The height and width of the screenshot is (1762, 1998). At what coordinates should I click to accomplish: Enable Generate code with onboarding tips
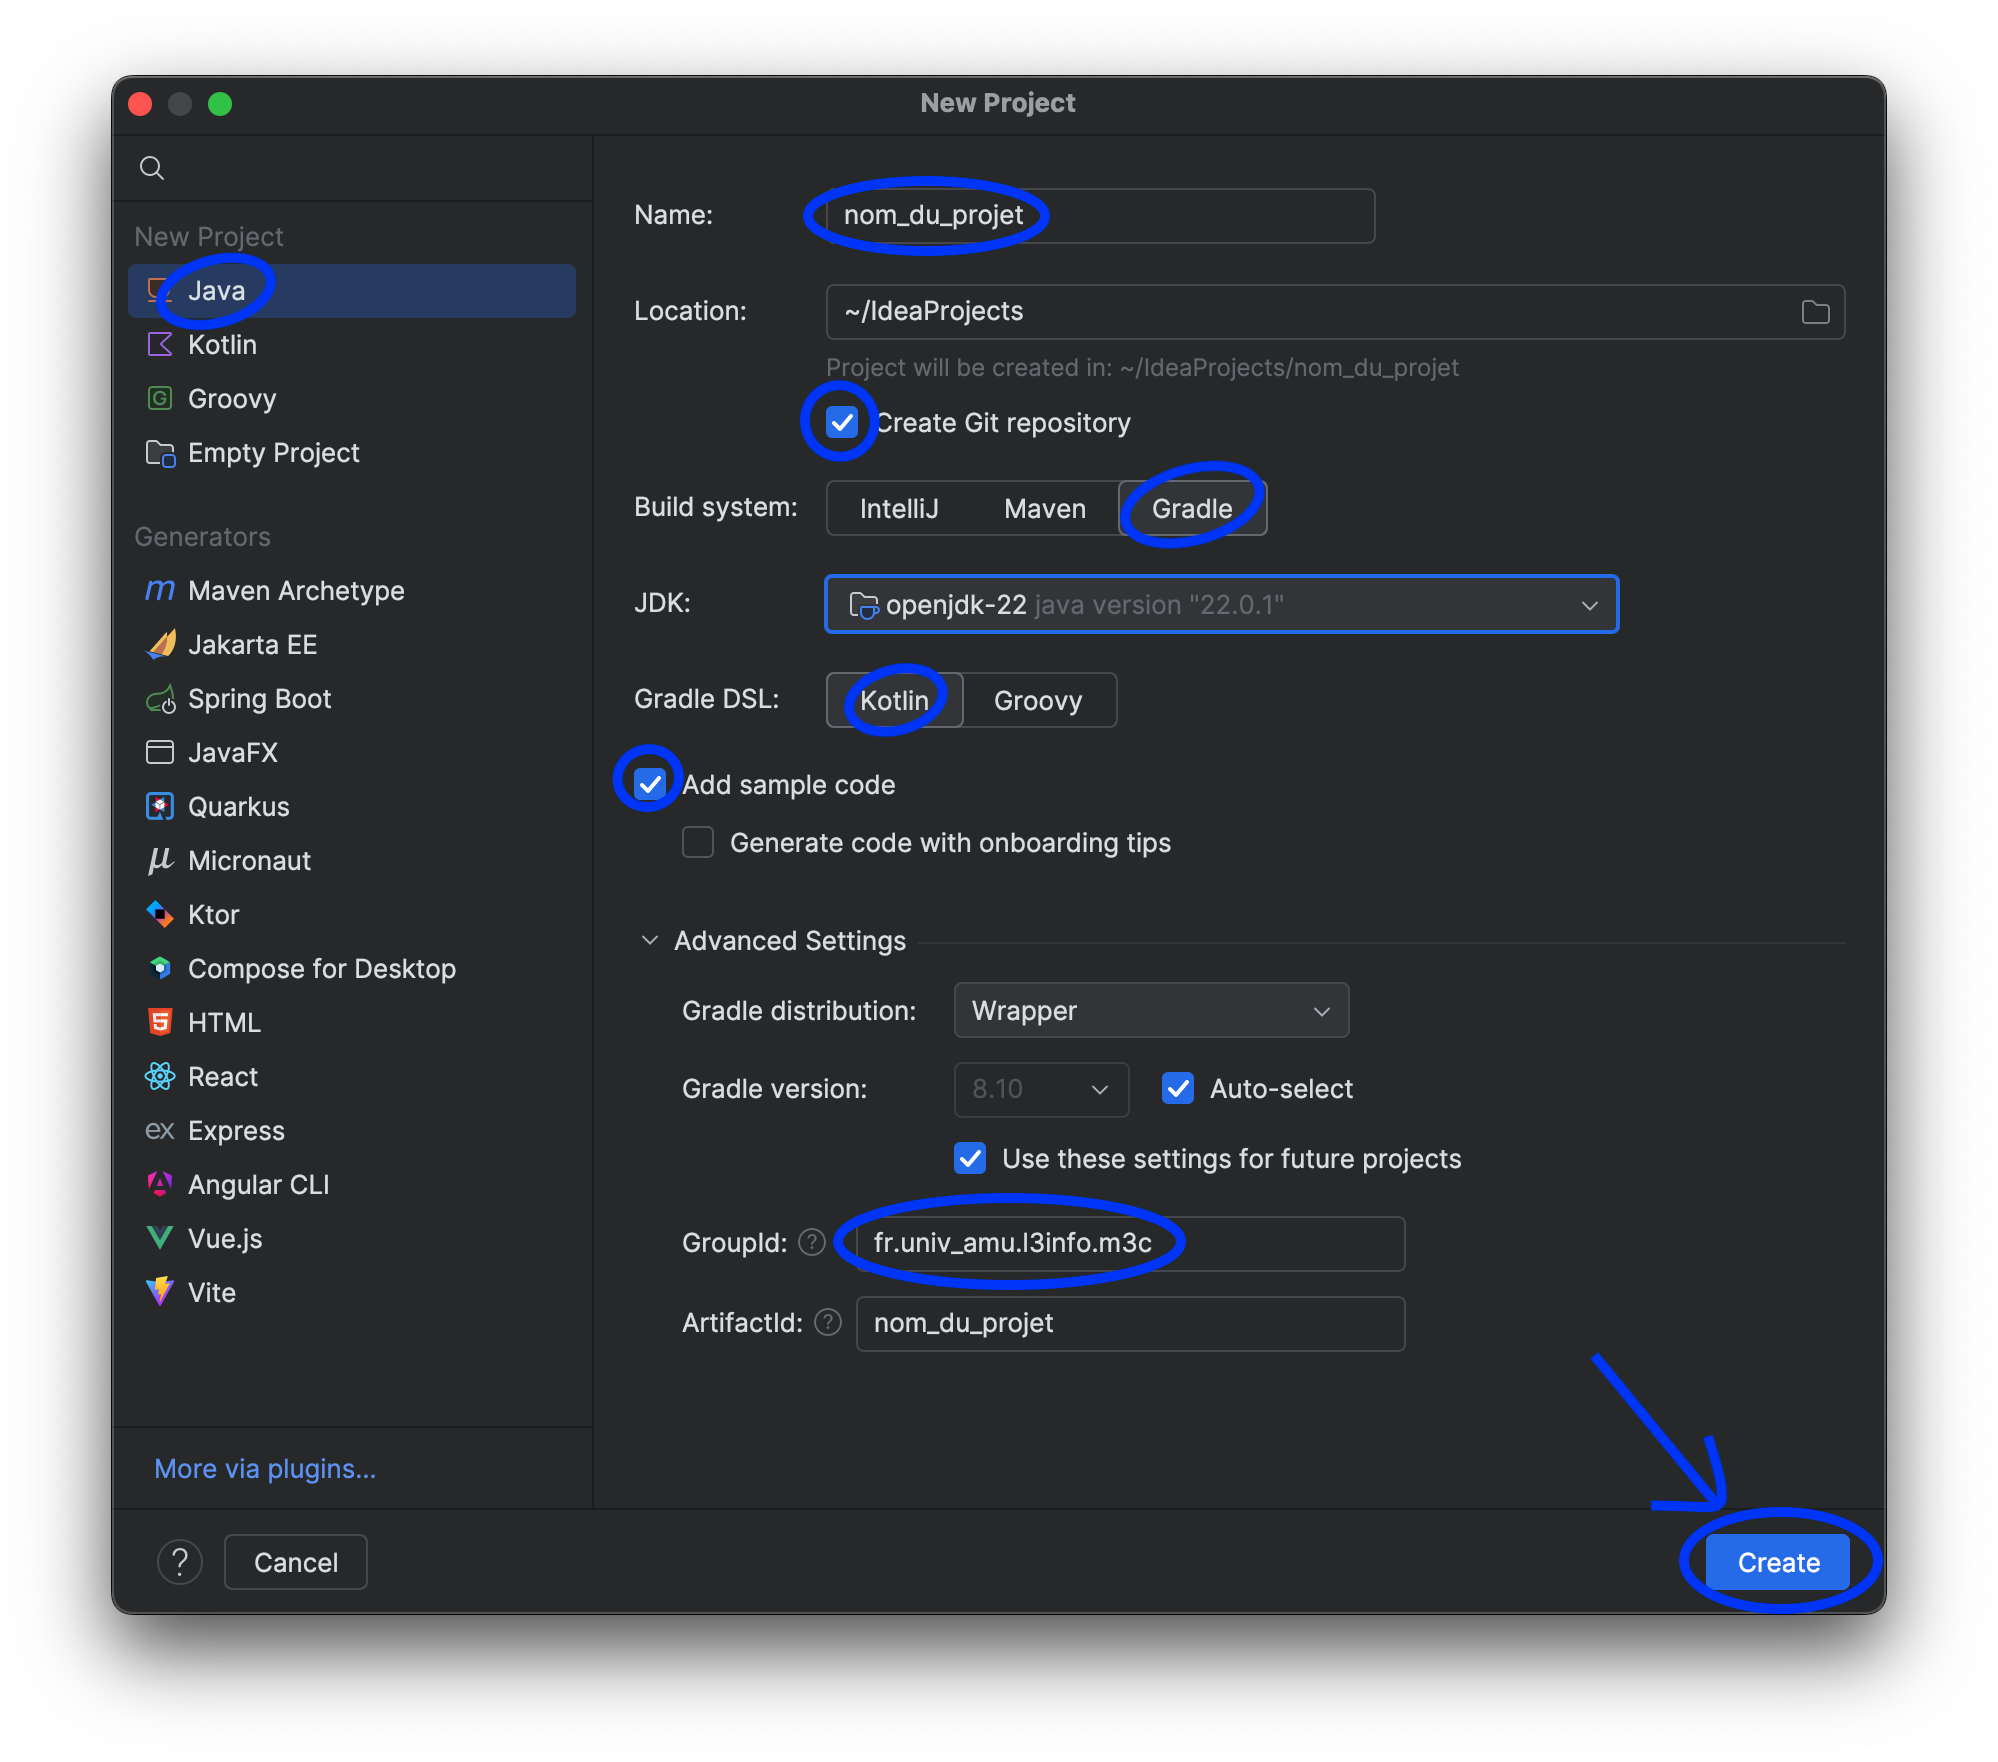coord(698,843)
